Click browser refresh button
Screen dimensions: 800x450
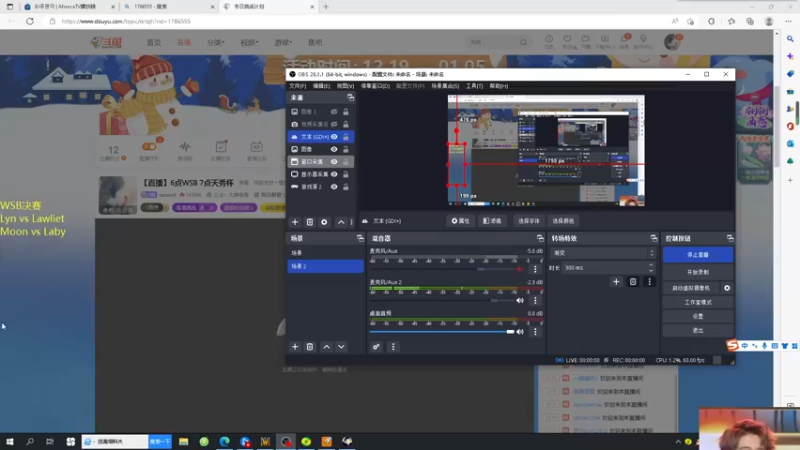[30, 21]
